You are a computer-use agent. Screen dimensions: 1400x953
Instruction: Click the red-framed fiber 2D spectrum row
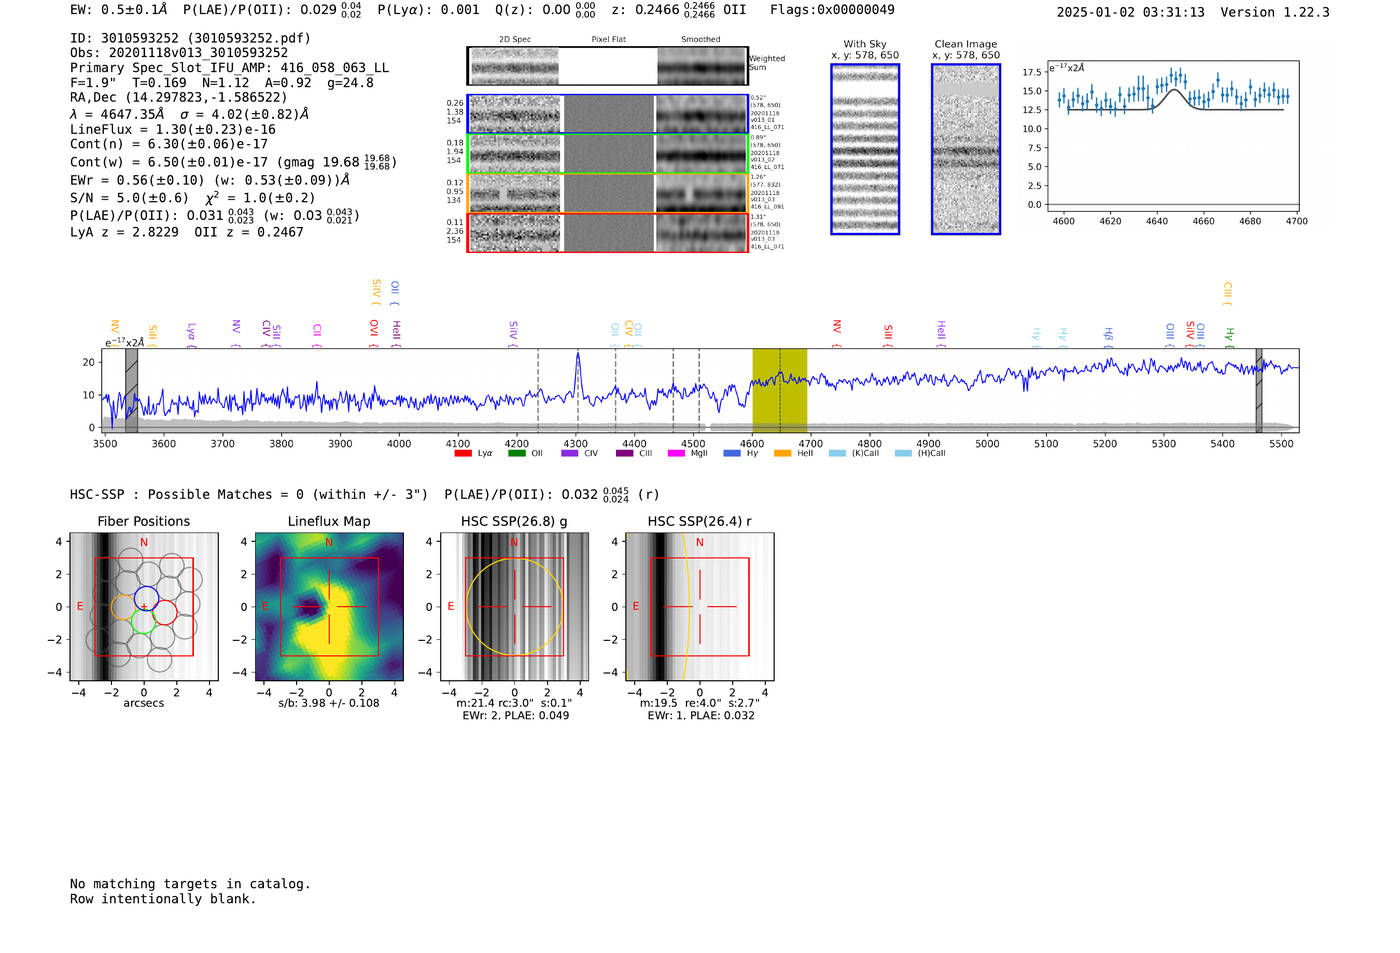608,233
